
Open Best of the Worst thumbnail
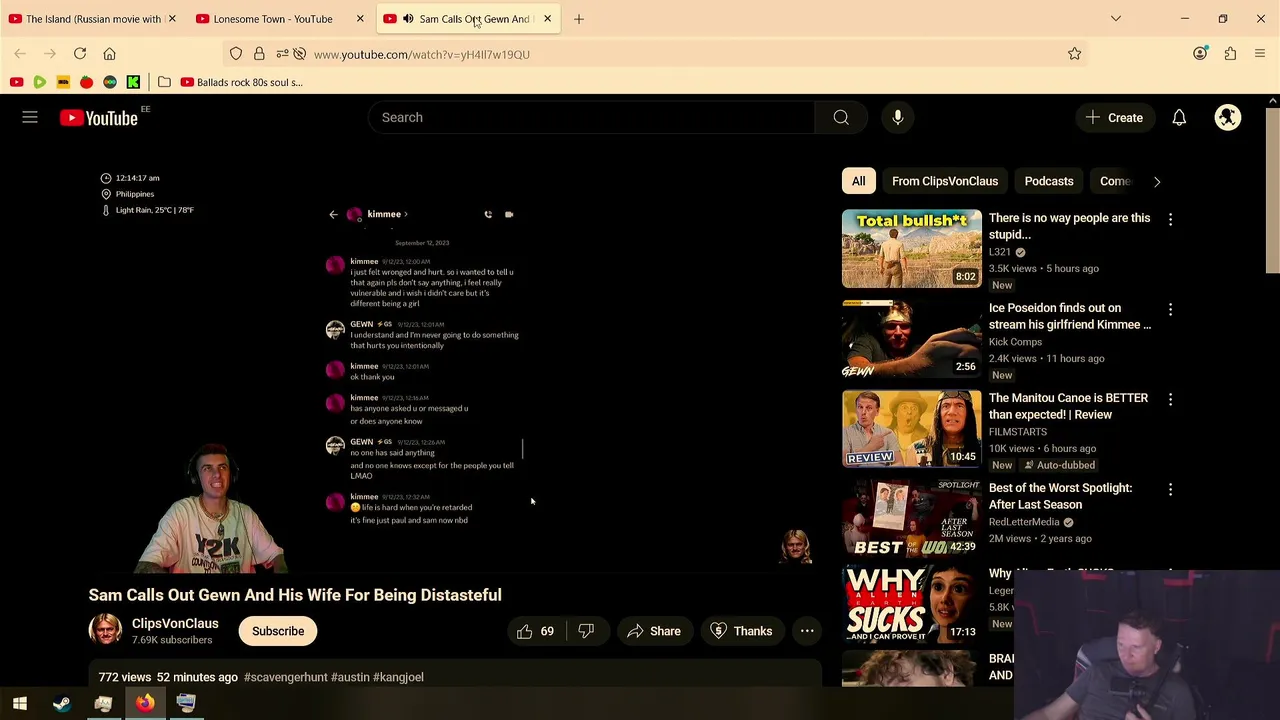[912, 519]
